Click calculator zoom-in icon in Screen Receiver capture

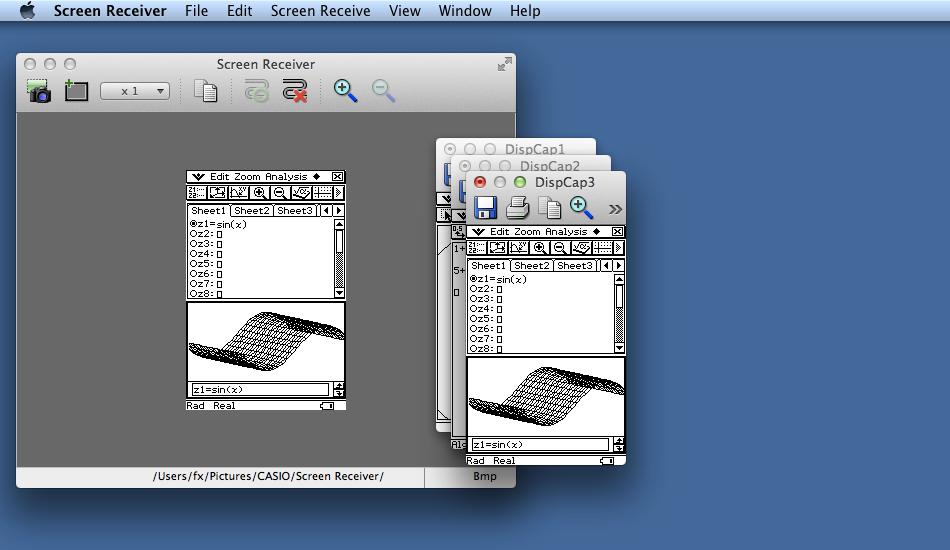click(x=259, y=193)
